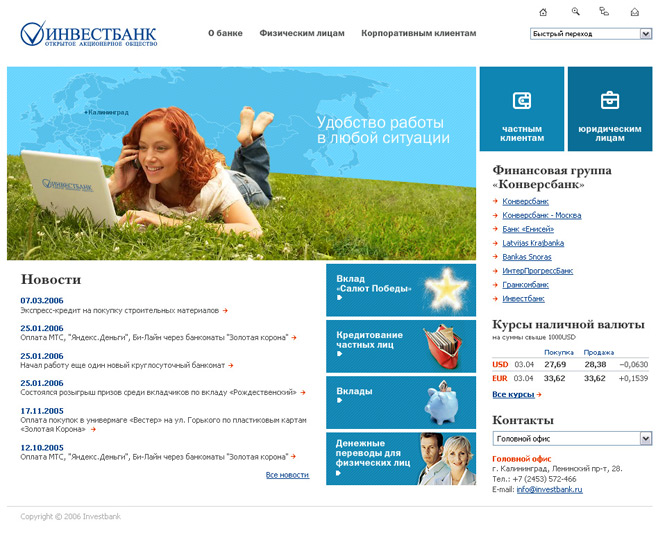Click the info@investbank.ru email link
Screen dimensions: 659x549
coord(549,489)
